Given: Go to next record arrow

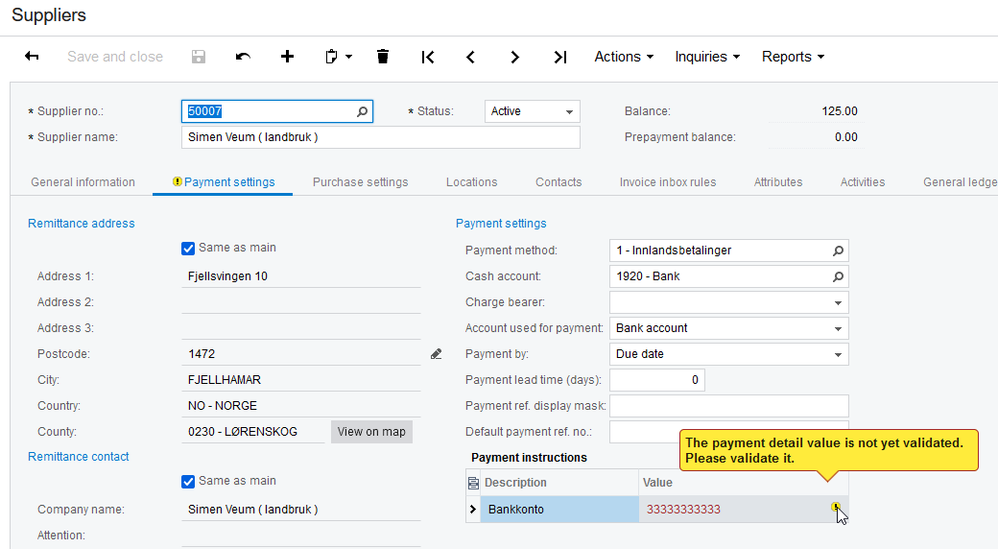Looking at the screenshot, I should (515, 57).
